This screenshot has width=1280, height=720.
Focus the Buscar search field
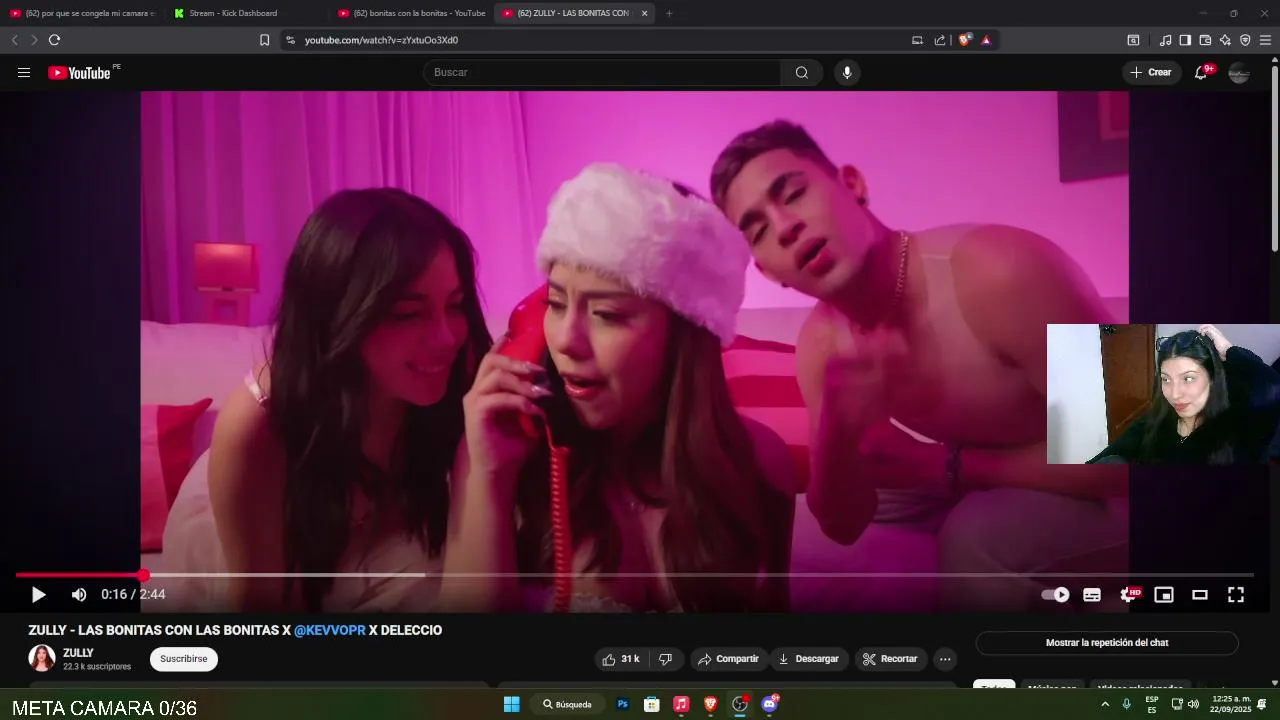coord(603,72)
